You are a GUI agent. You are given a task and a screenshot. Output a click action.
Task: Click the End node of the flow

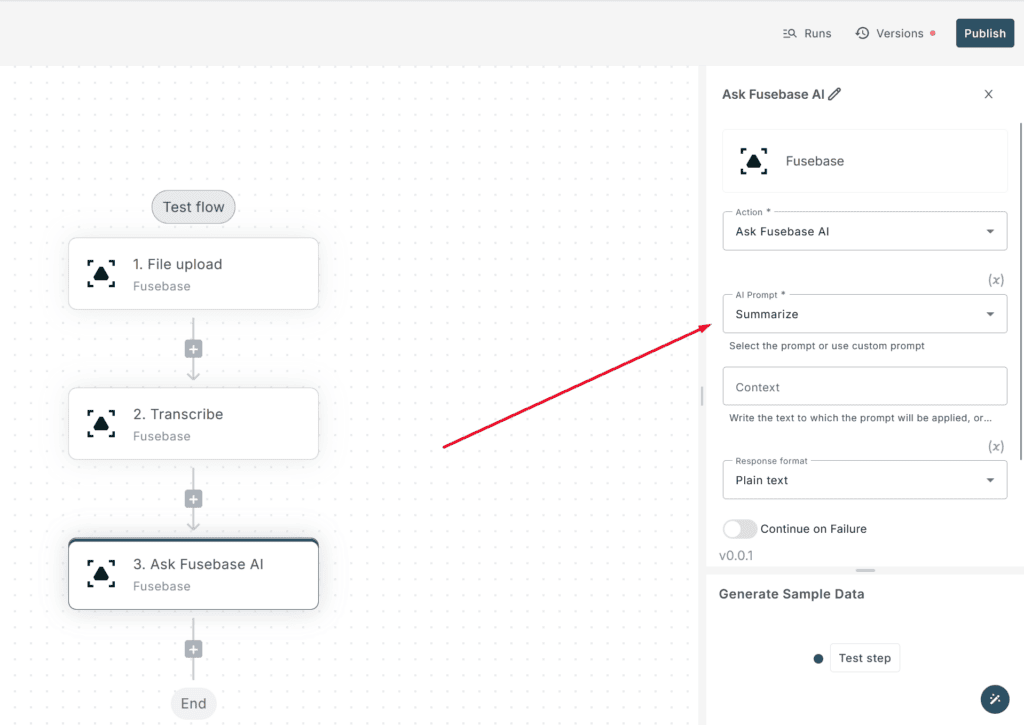193,703
